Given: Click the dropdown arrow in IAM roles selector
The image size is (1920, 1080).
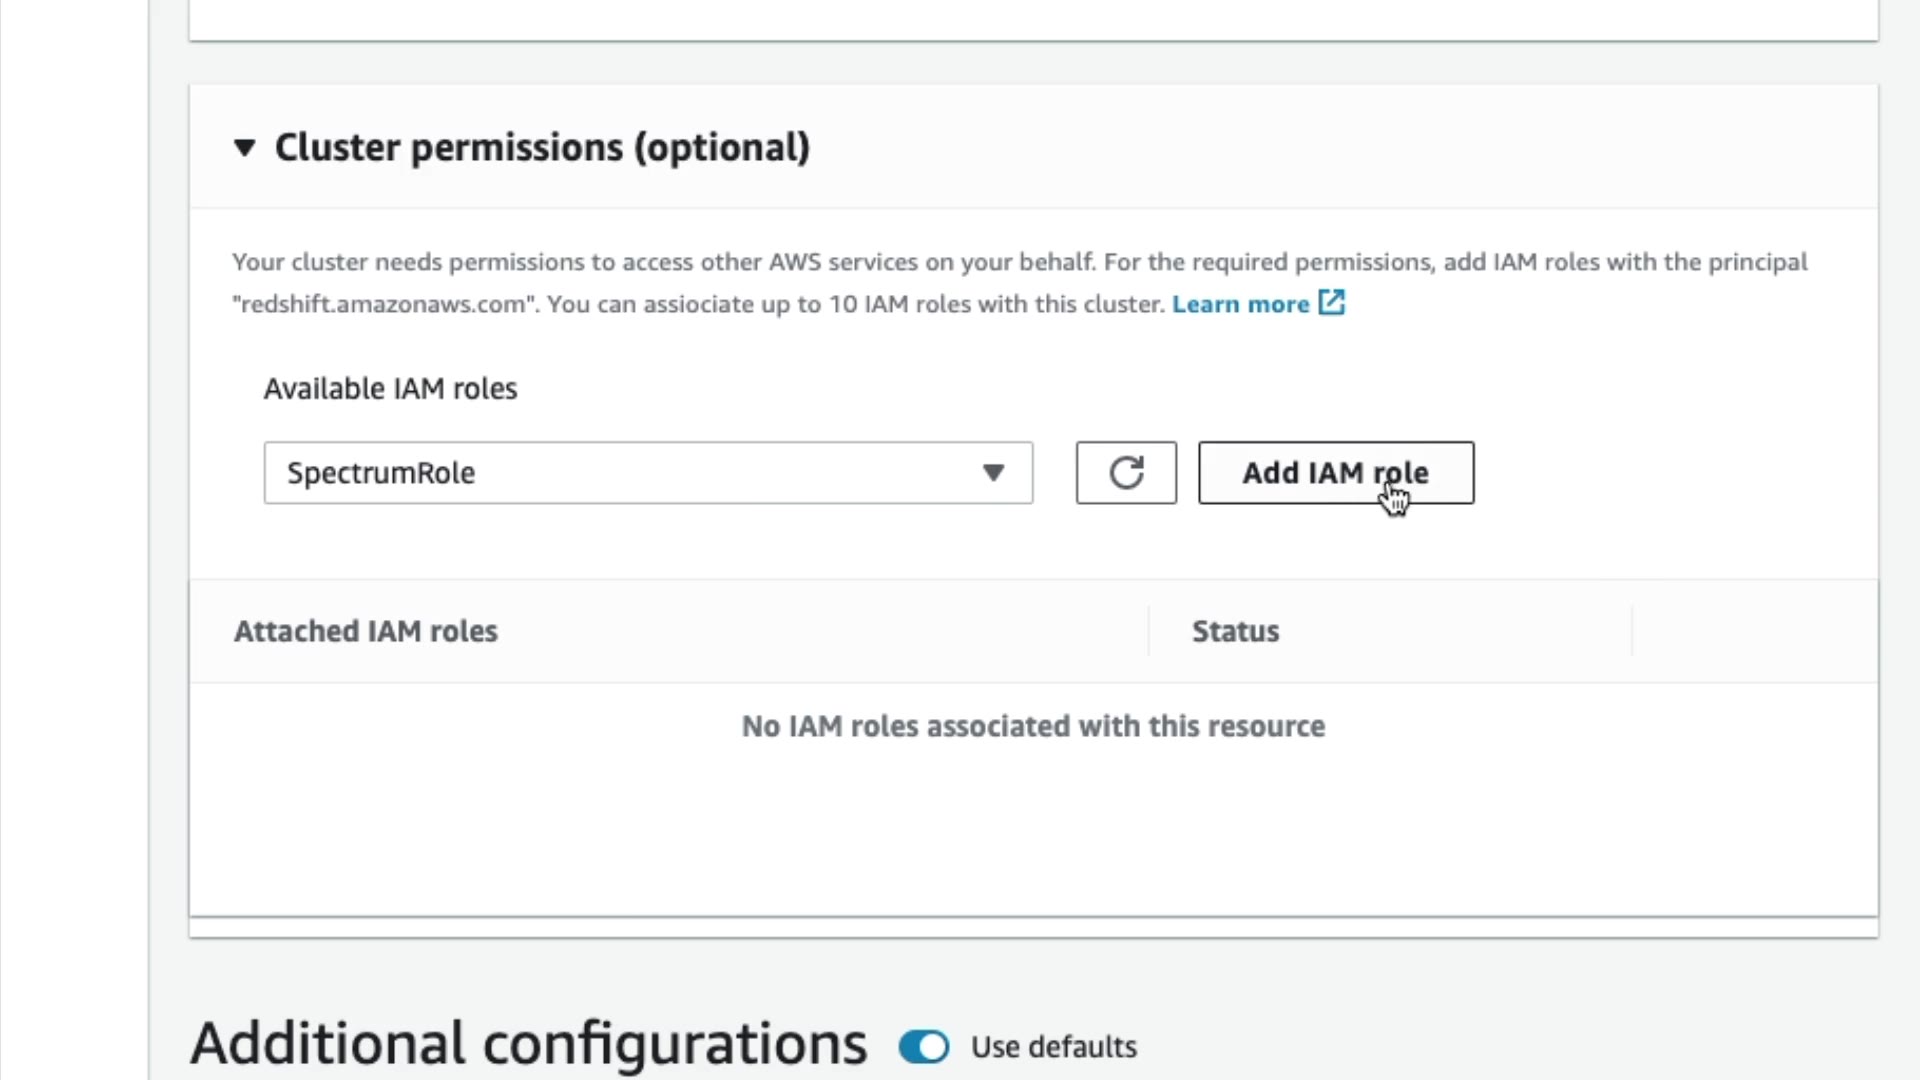Looking at the screenshot, I should (992, 473).
